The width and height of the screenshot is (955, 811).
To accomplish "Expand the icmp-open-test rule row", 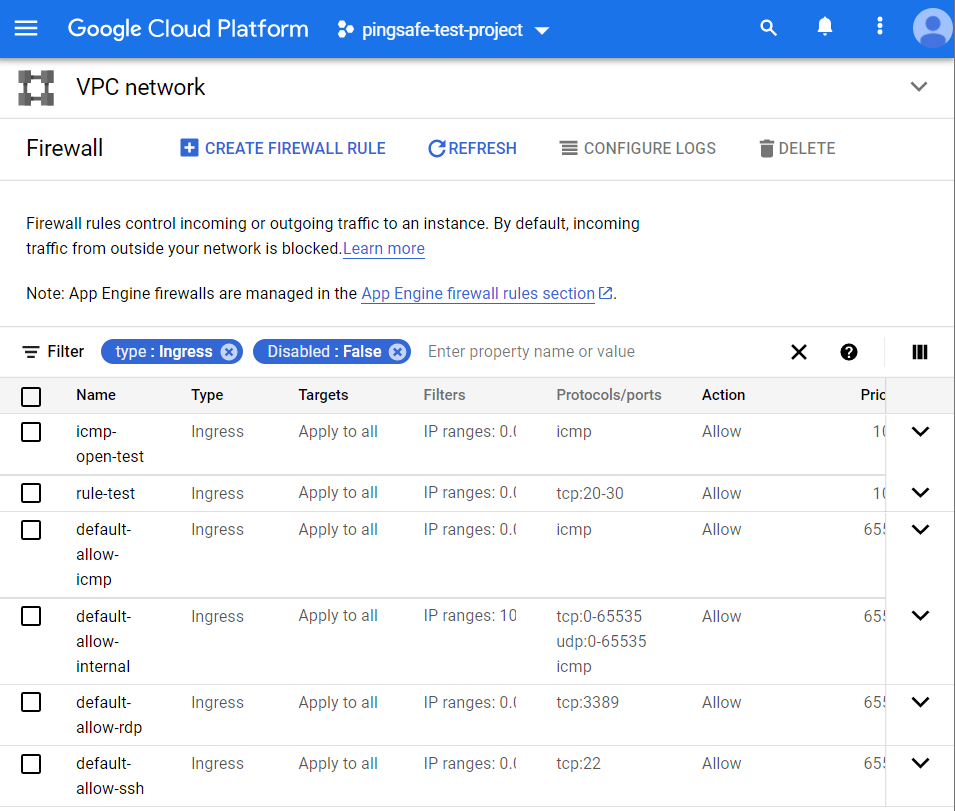I will pos(920,432).
